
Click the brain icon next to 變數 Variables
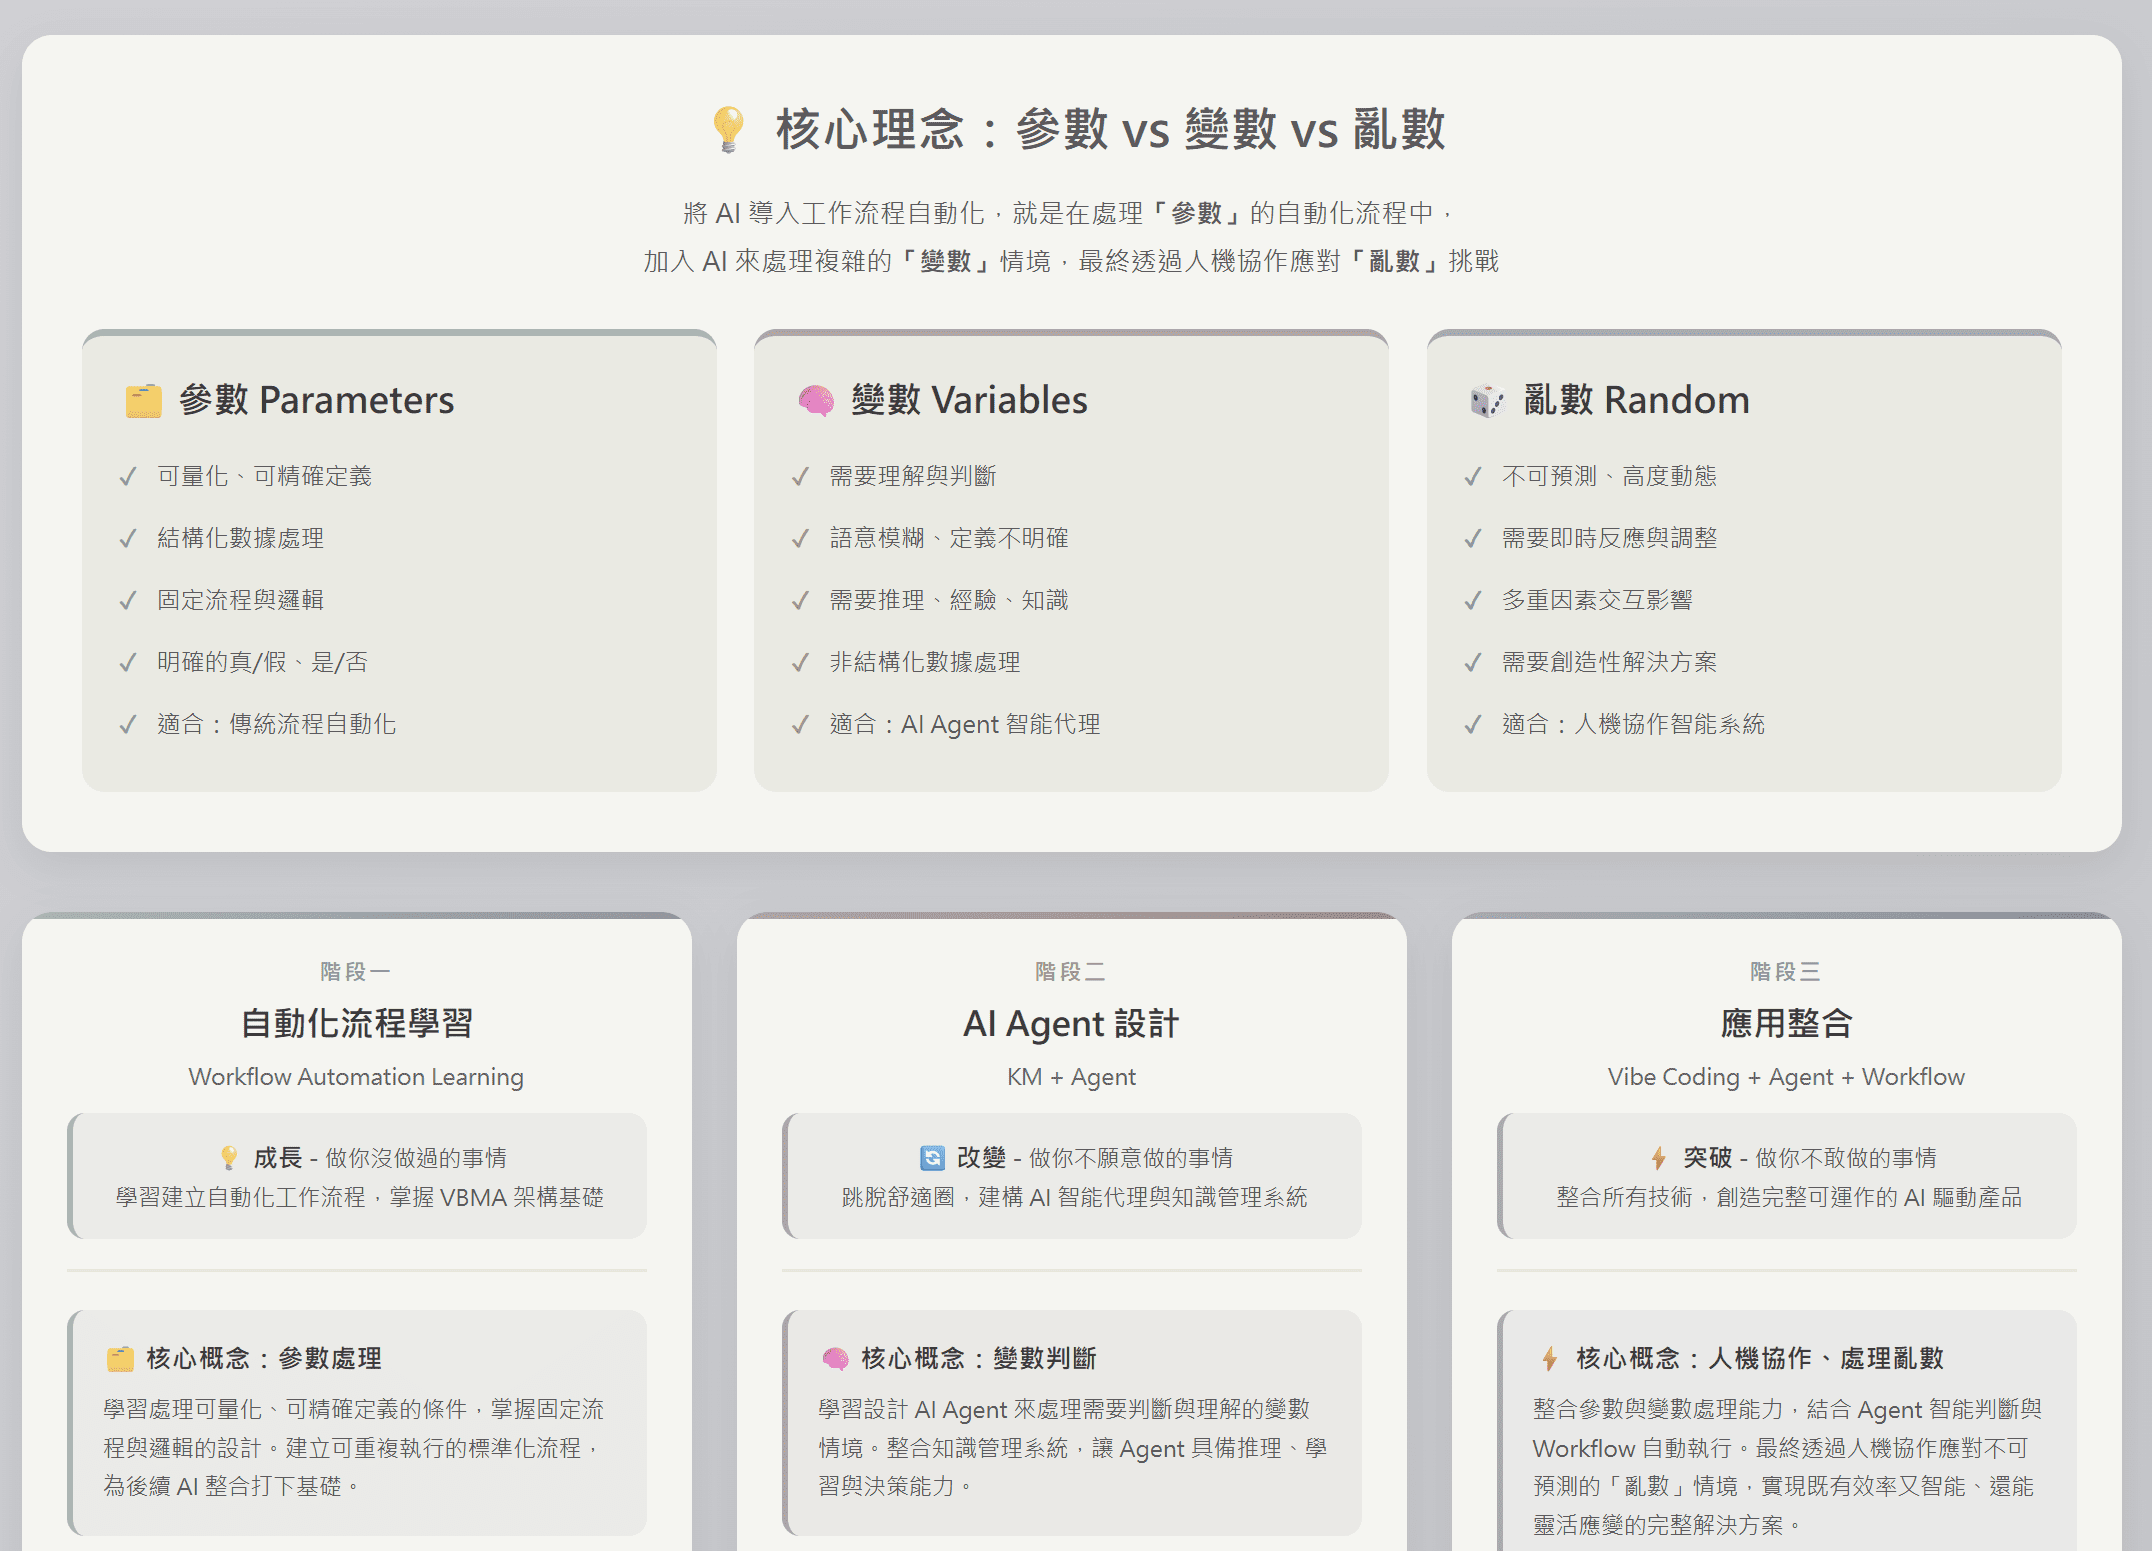816,401
